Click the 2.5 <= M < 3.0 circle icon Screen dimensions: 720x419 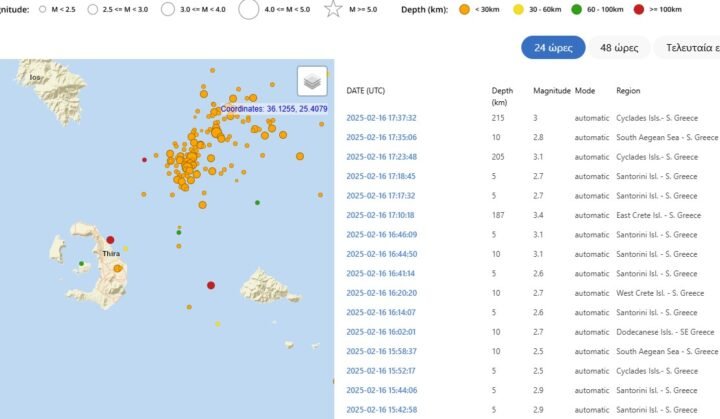92,10
